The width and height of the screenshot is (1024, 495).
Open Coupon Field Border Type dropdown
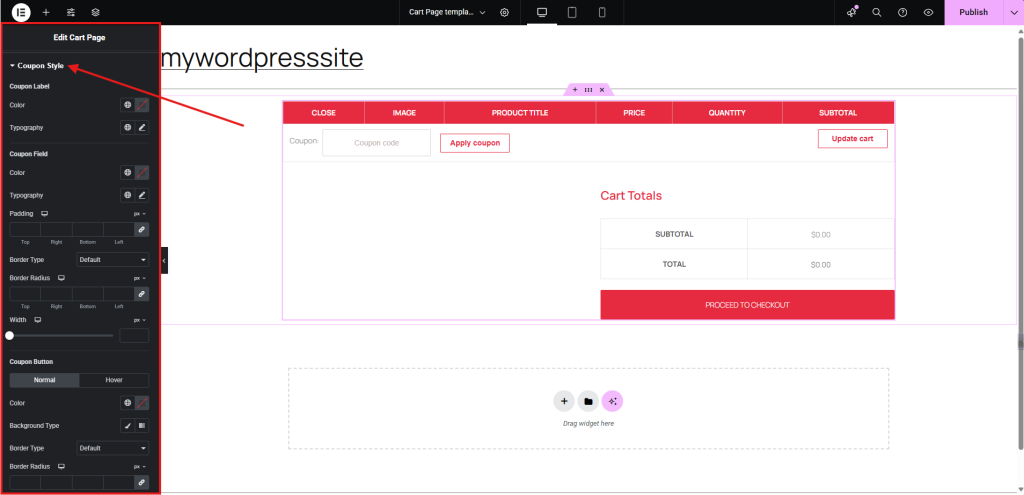(112, 259)
